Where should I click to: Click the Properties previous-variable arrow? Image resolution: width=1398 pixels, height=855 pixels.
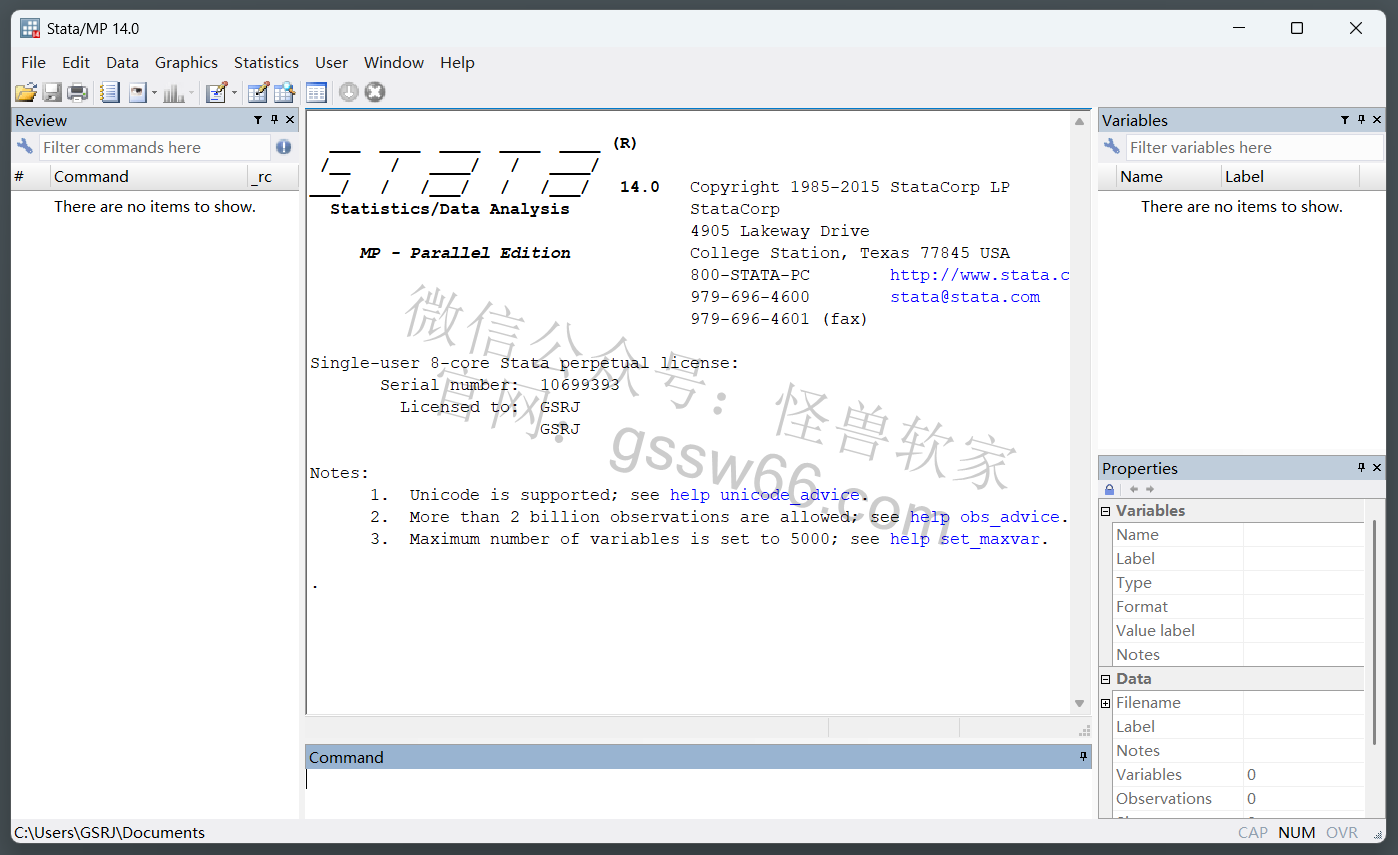pyautogui.click(x=1134, y=489)
